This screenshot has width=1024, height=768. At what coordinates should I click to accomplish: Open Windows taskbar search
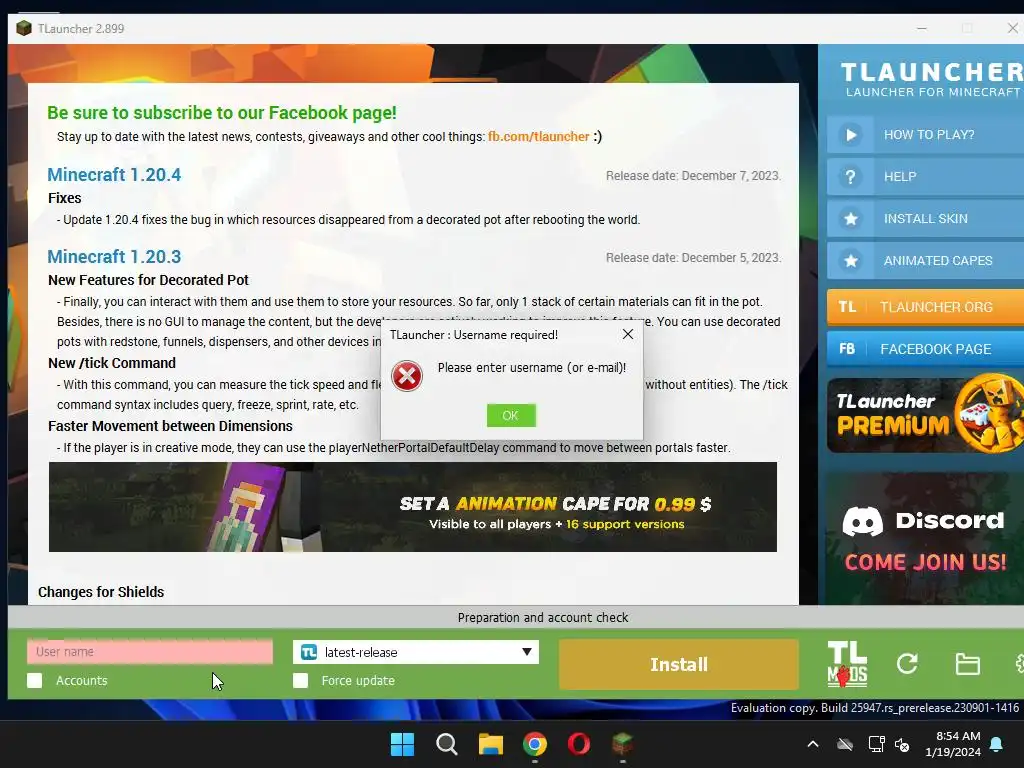(x=447, y=744)
